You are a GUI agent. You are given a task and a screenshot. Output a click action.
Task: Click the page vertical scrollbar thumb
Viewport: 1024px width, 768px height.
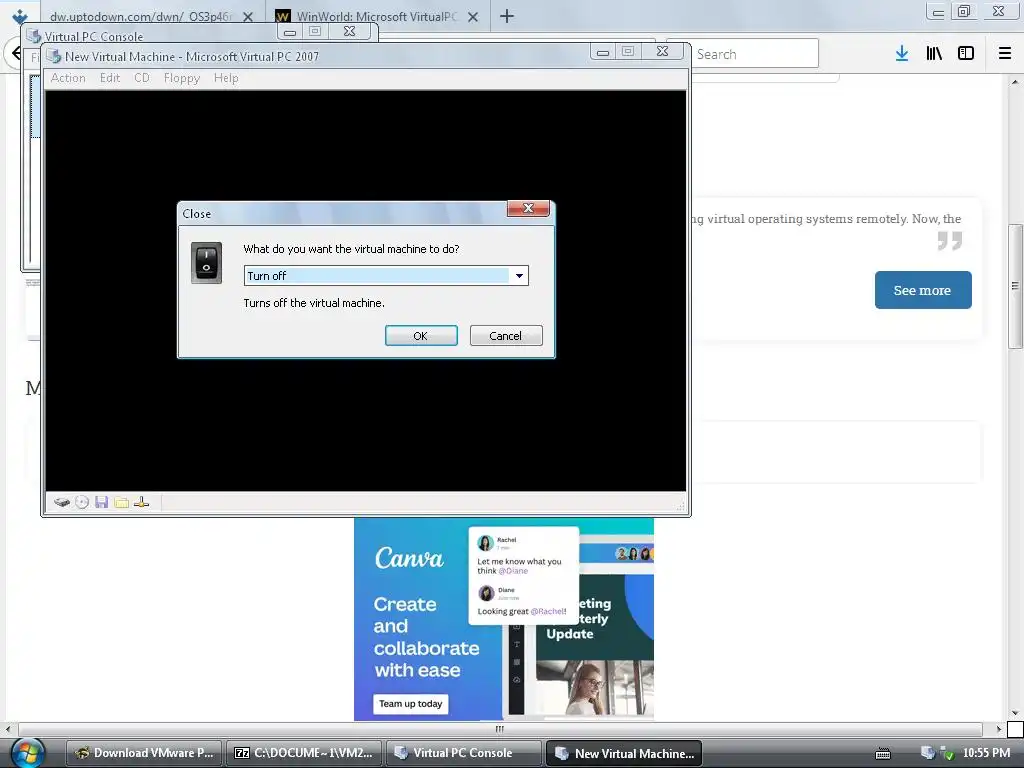pyautogui.click(x=1015, y=286)
